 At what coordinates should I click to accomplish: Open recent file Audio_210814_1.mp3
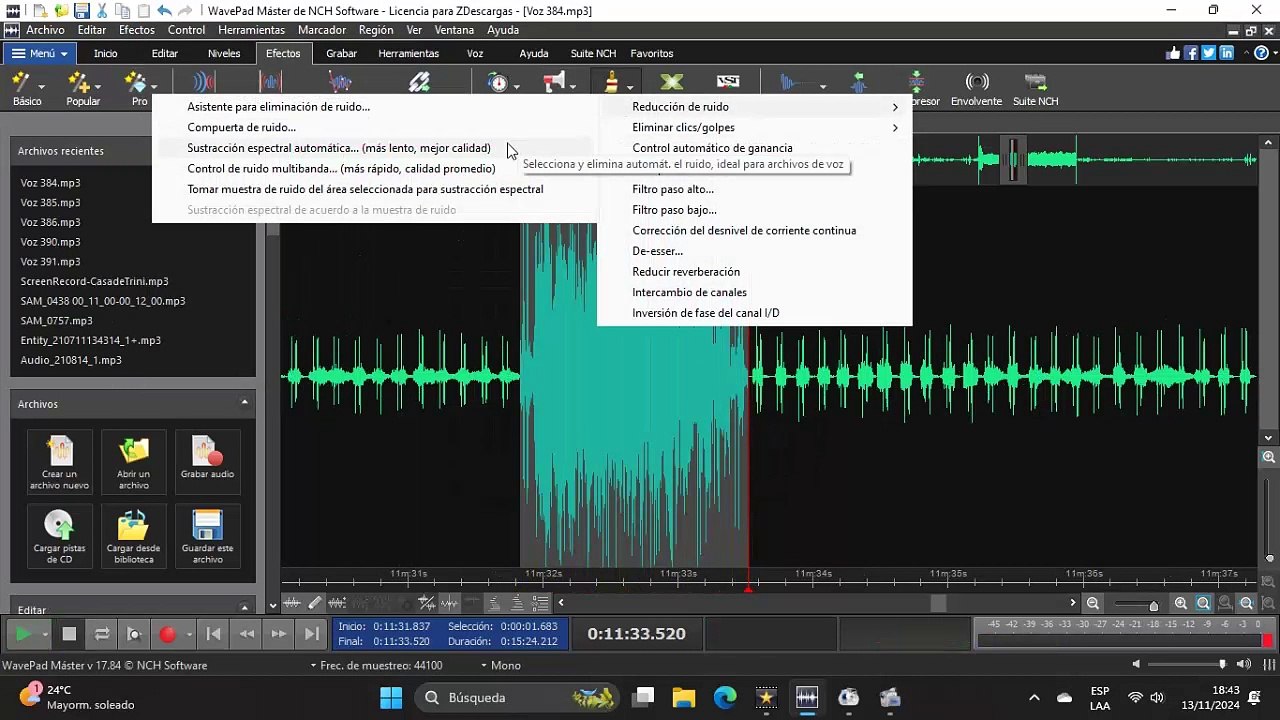coord(71,360)
